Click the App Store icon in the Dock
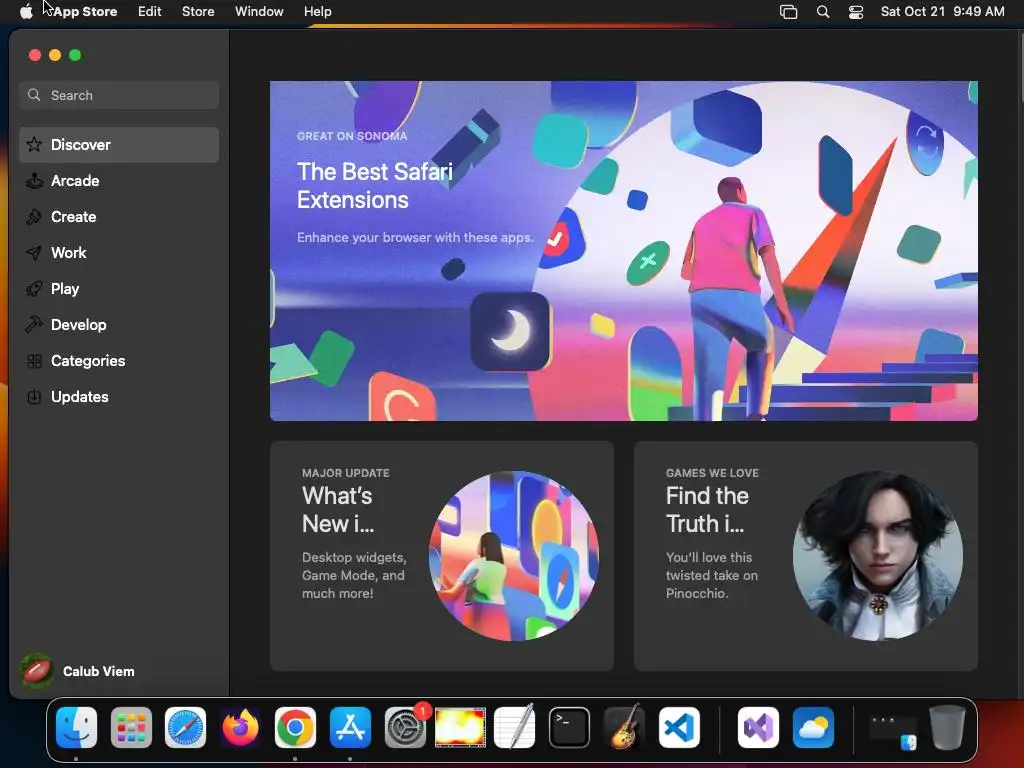The image size is (1024, 768). point(350,728)
